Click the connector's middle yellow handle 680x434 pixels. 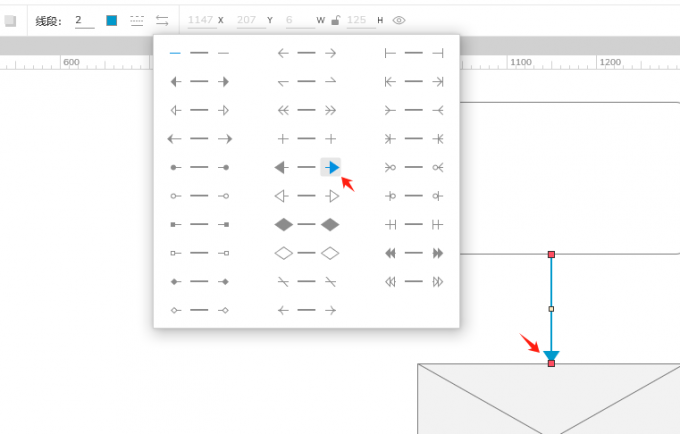[551, 309]
